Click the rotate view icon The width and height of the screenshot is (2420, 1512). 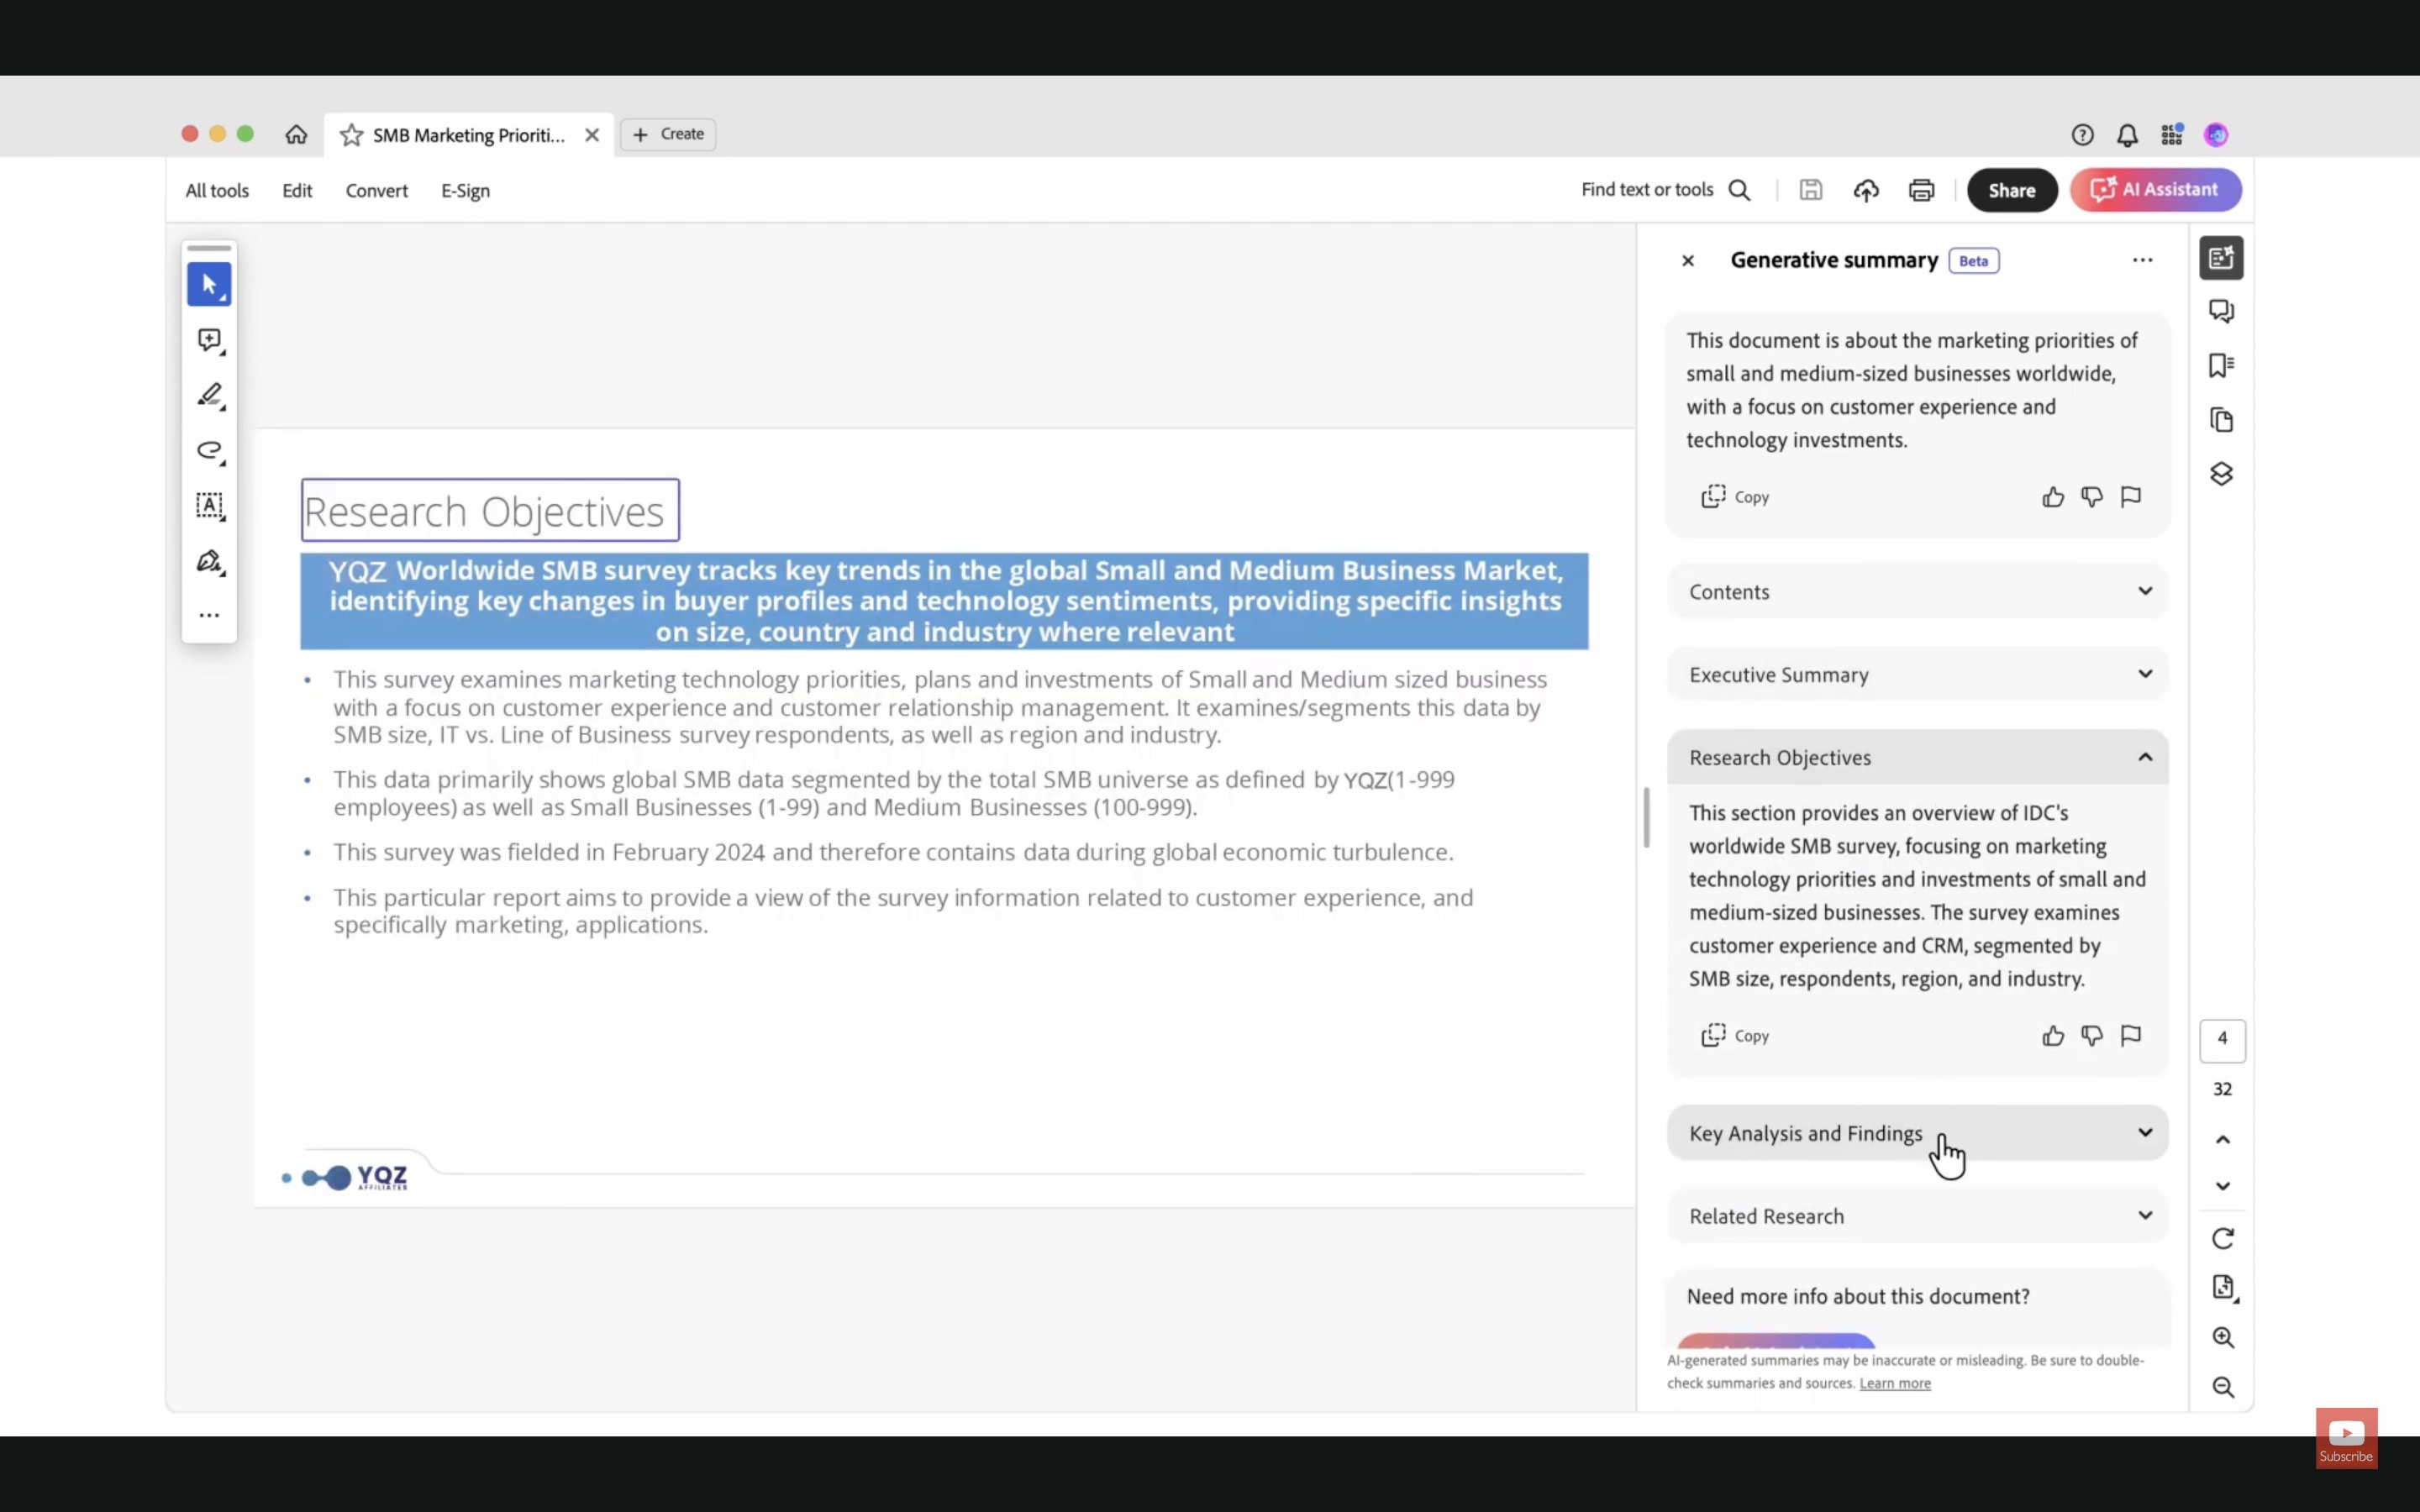(2222, 1239)
